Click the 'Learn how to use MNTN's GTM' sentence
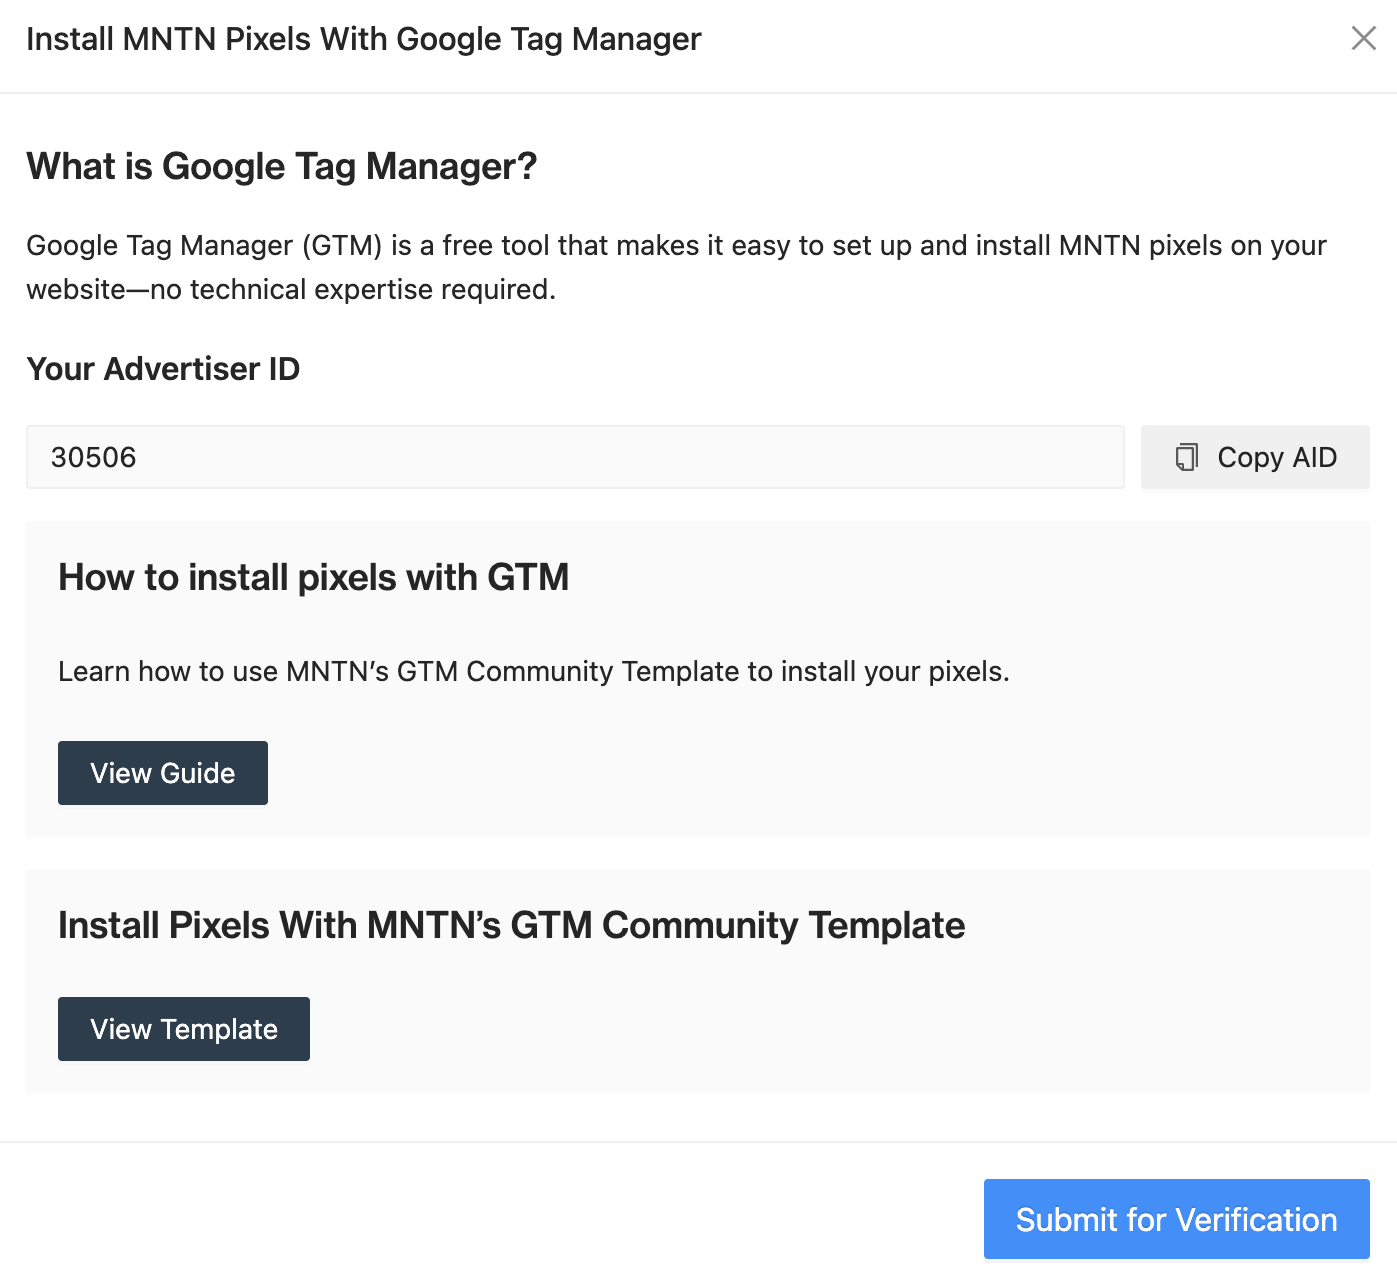This screenshot has width=1397, height=1279. point(533,671)
